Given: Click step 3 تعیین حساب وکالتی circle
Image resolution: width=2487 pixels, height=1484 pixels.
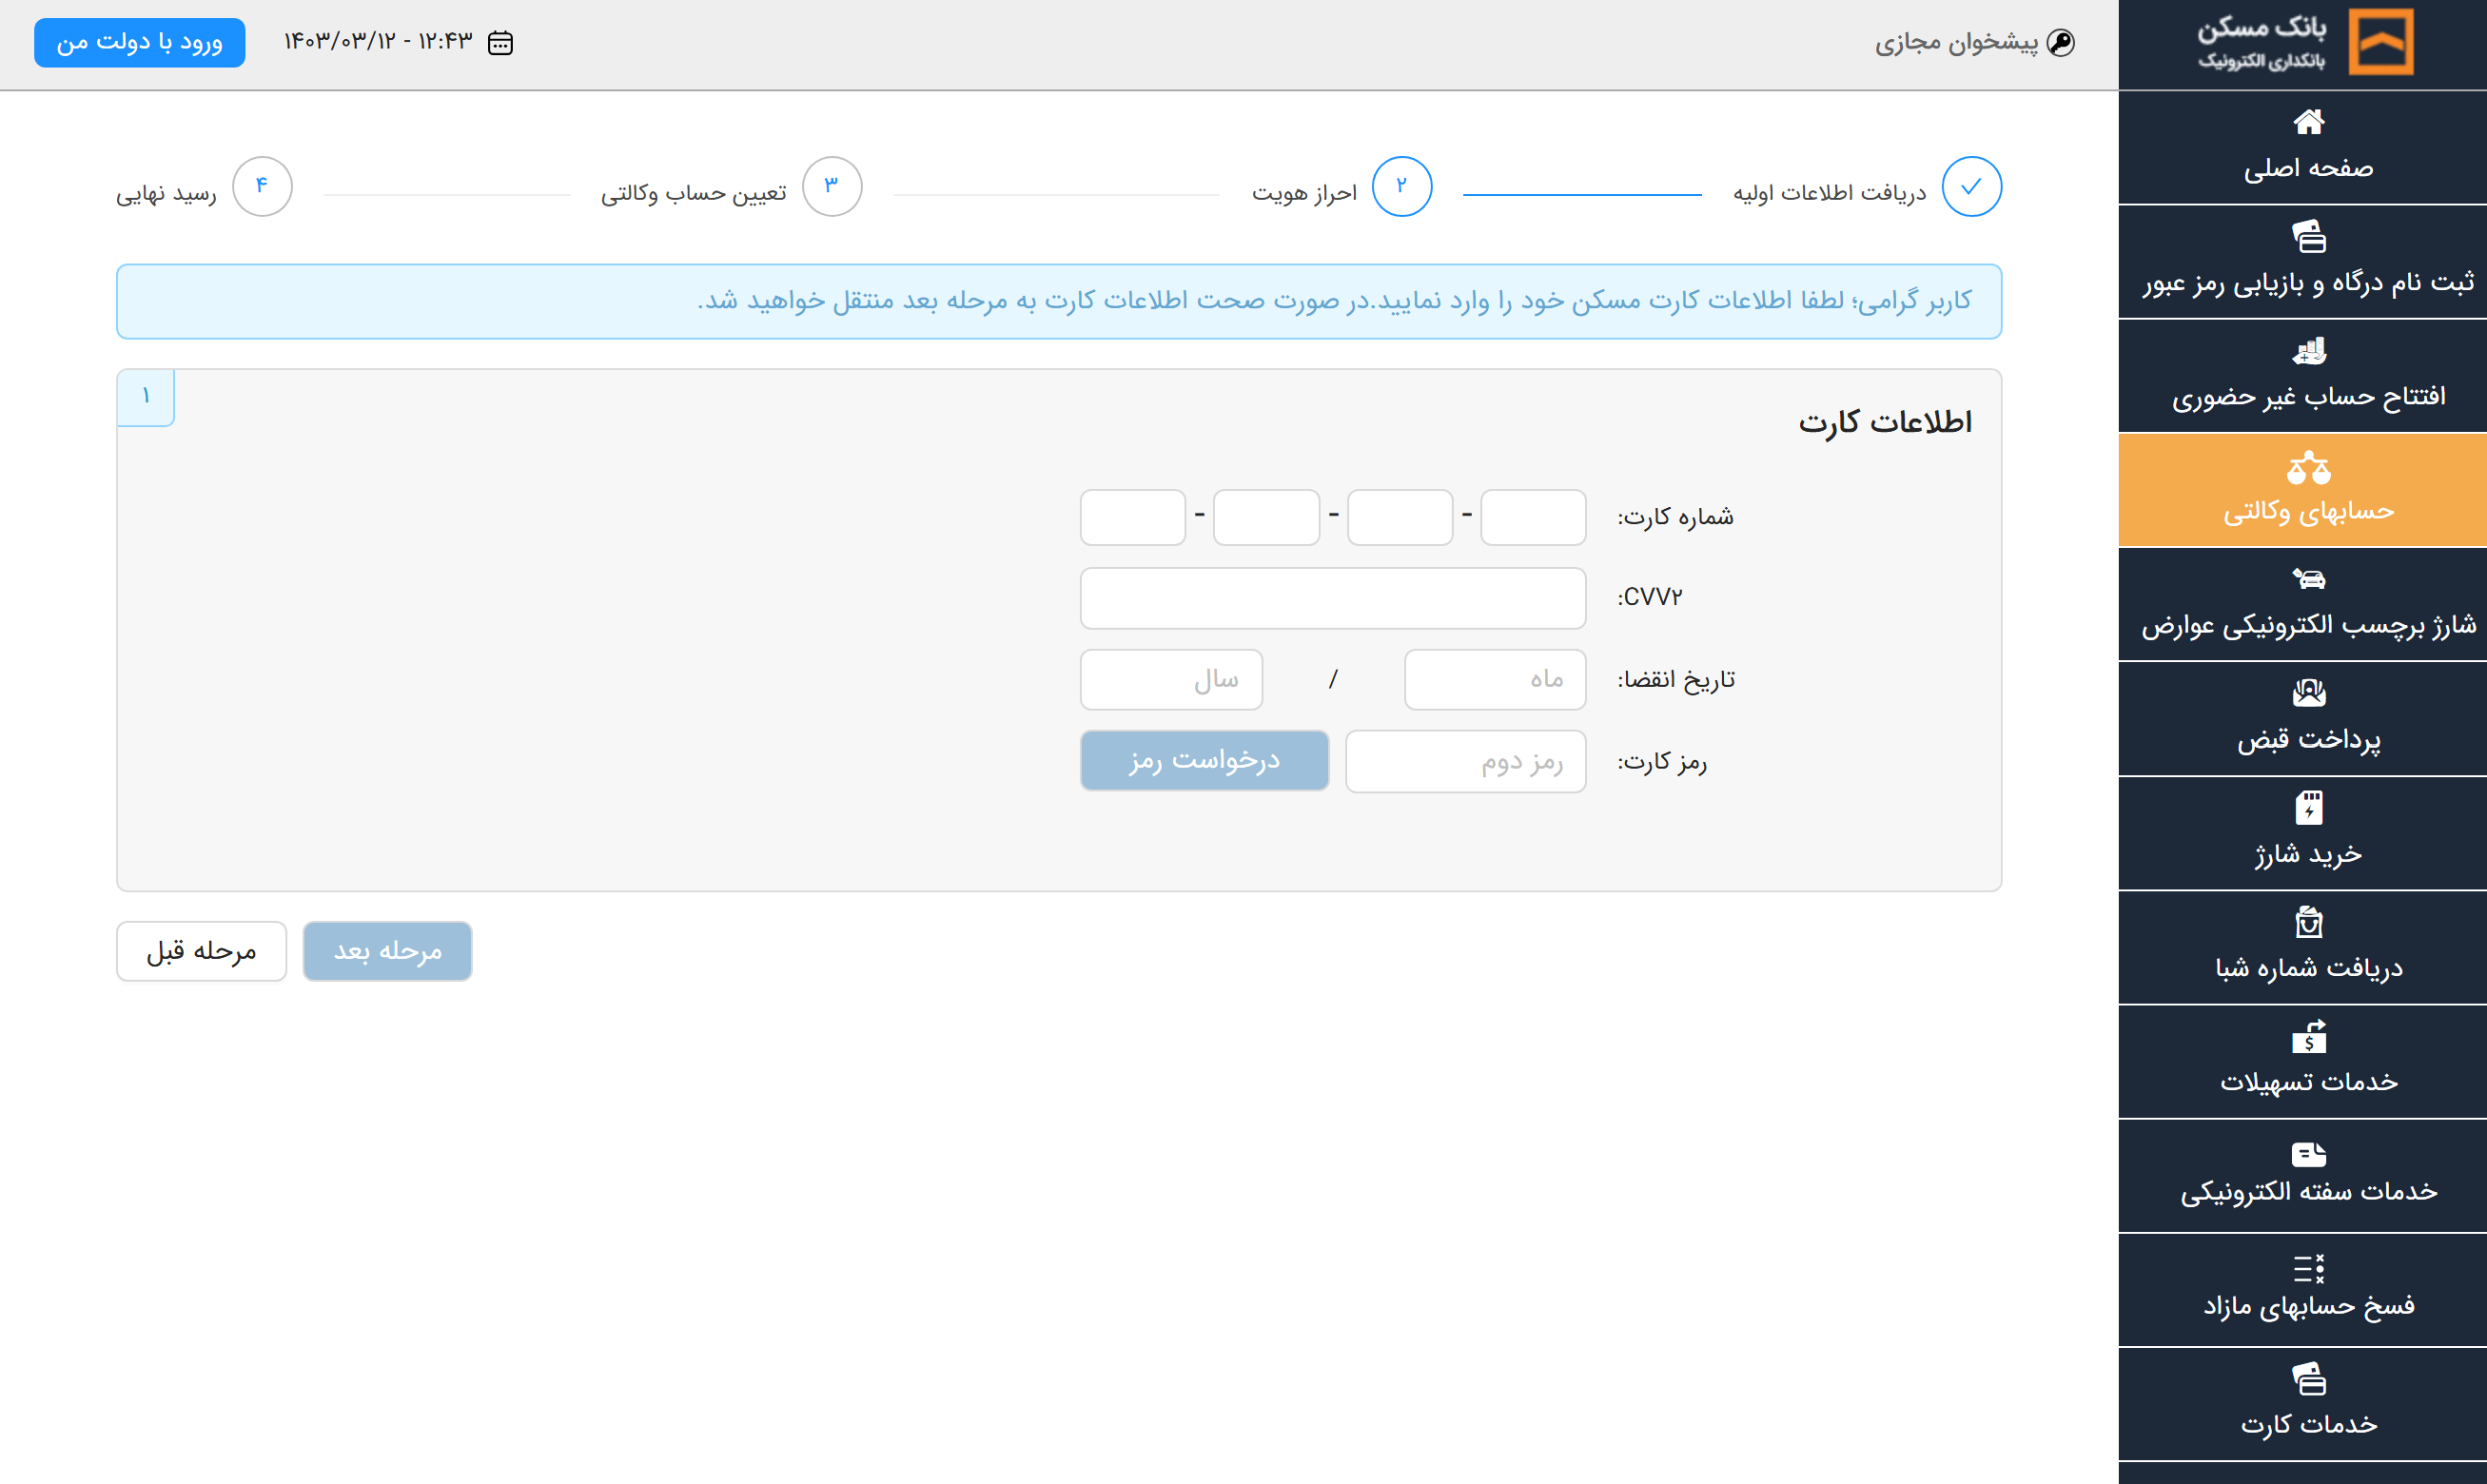Looking at the screenshot, I should (x=832, y=186).
